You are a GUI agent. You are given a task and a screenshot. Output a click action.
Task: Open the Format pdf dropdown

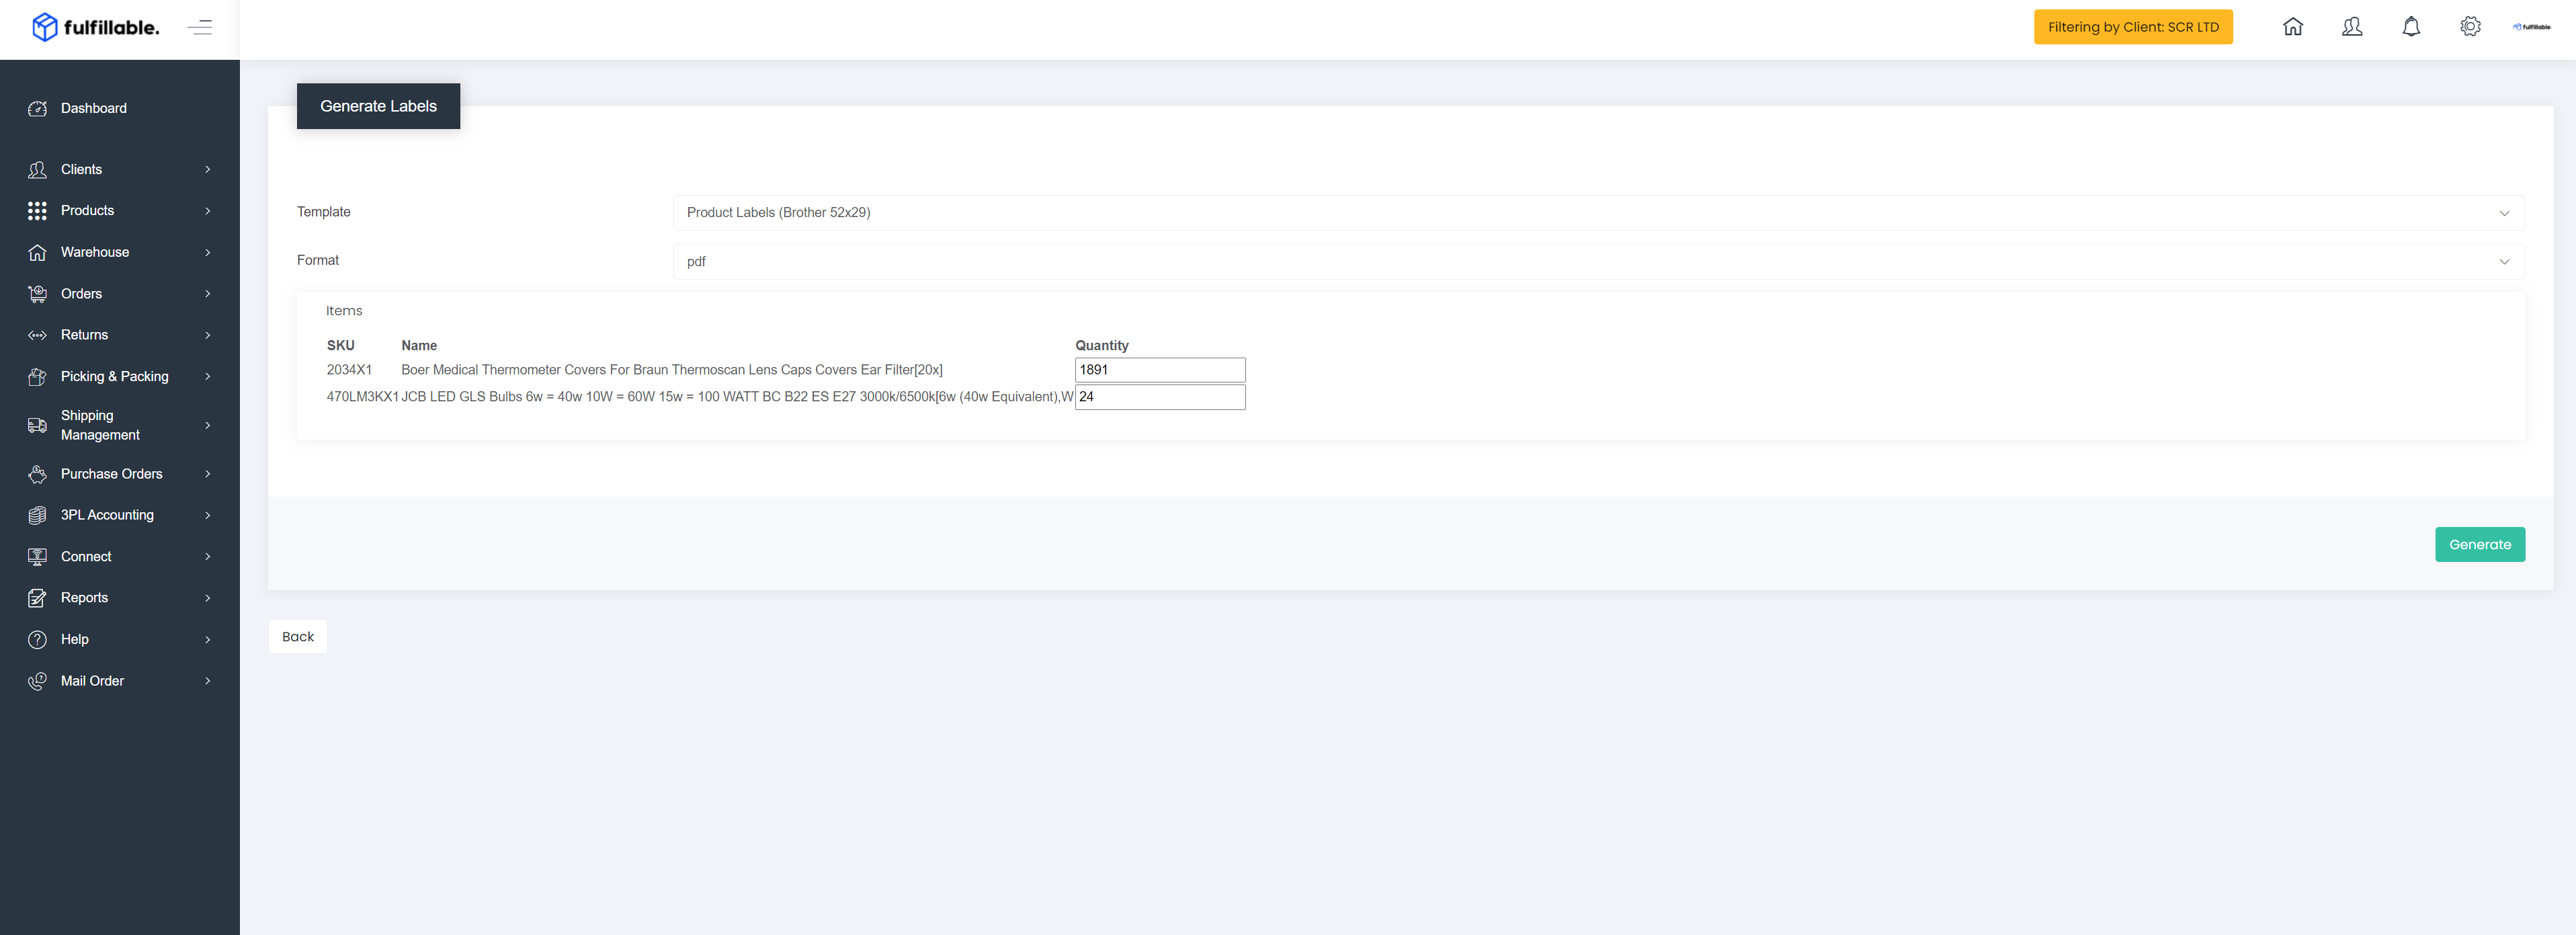point(1598,261)
